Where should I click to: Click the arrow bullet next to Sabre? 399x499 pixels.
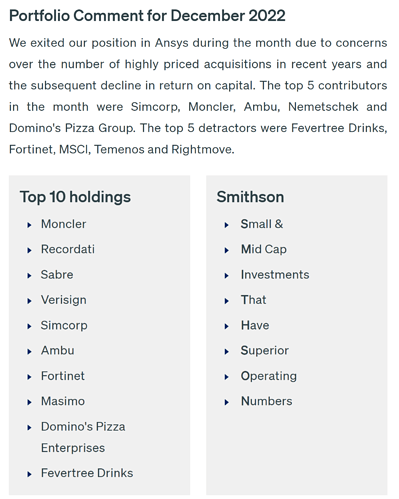point(29,276)
